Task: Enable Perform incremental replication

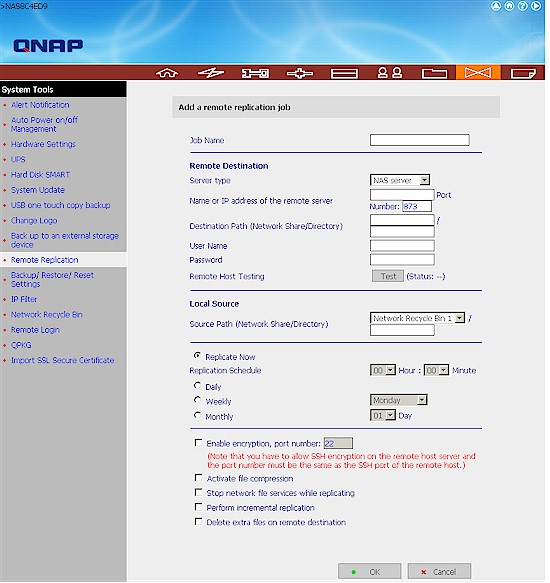Action: pos(199,507)
